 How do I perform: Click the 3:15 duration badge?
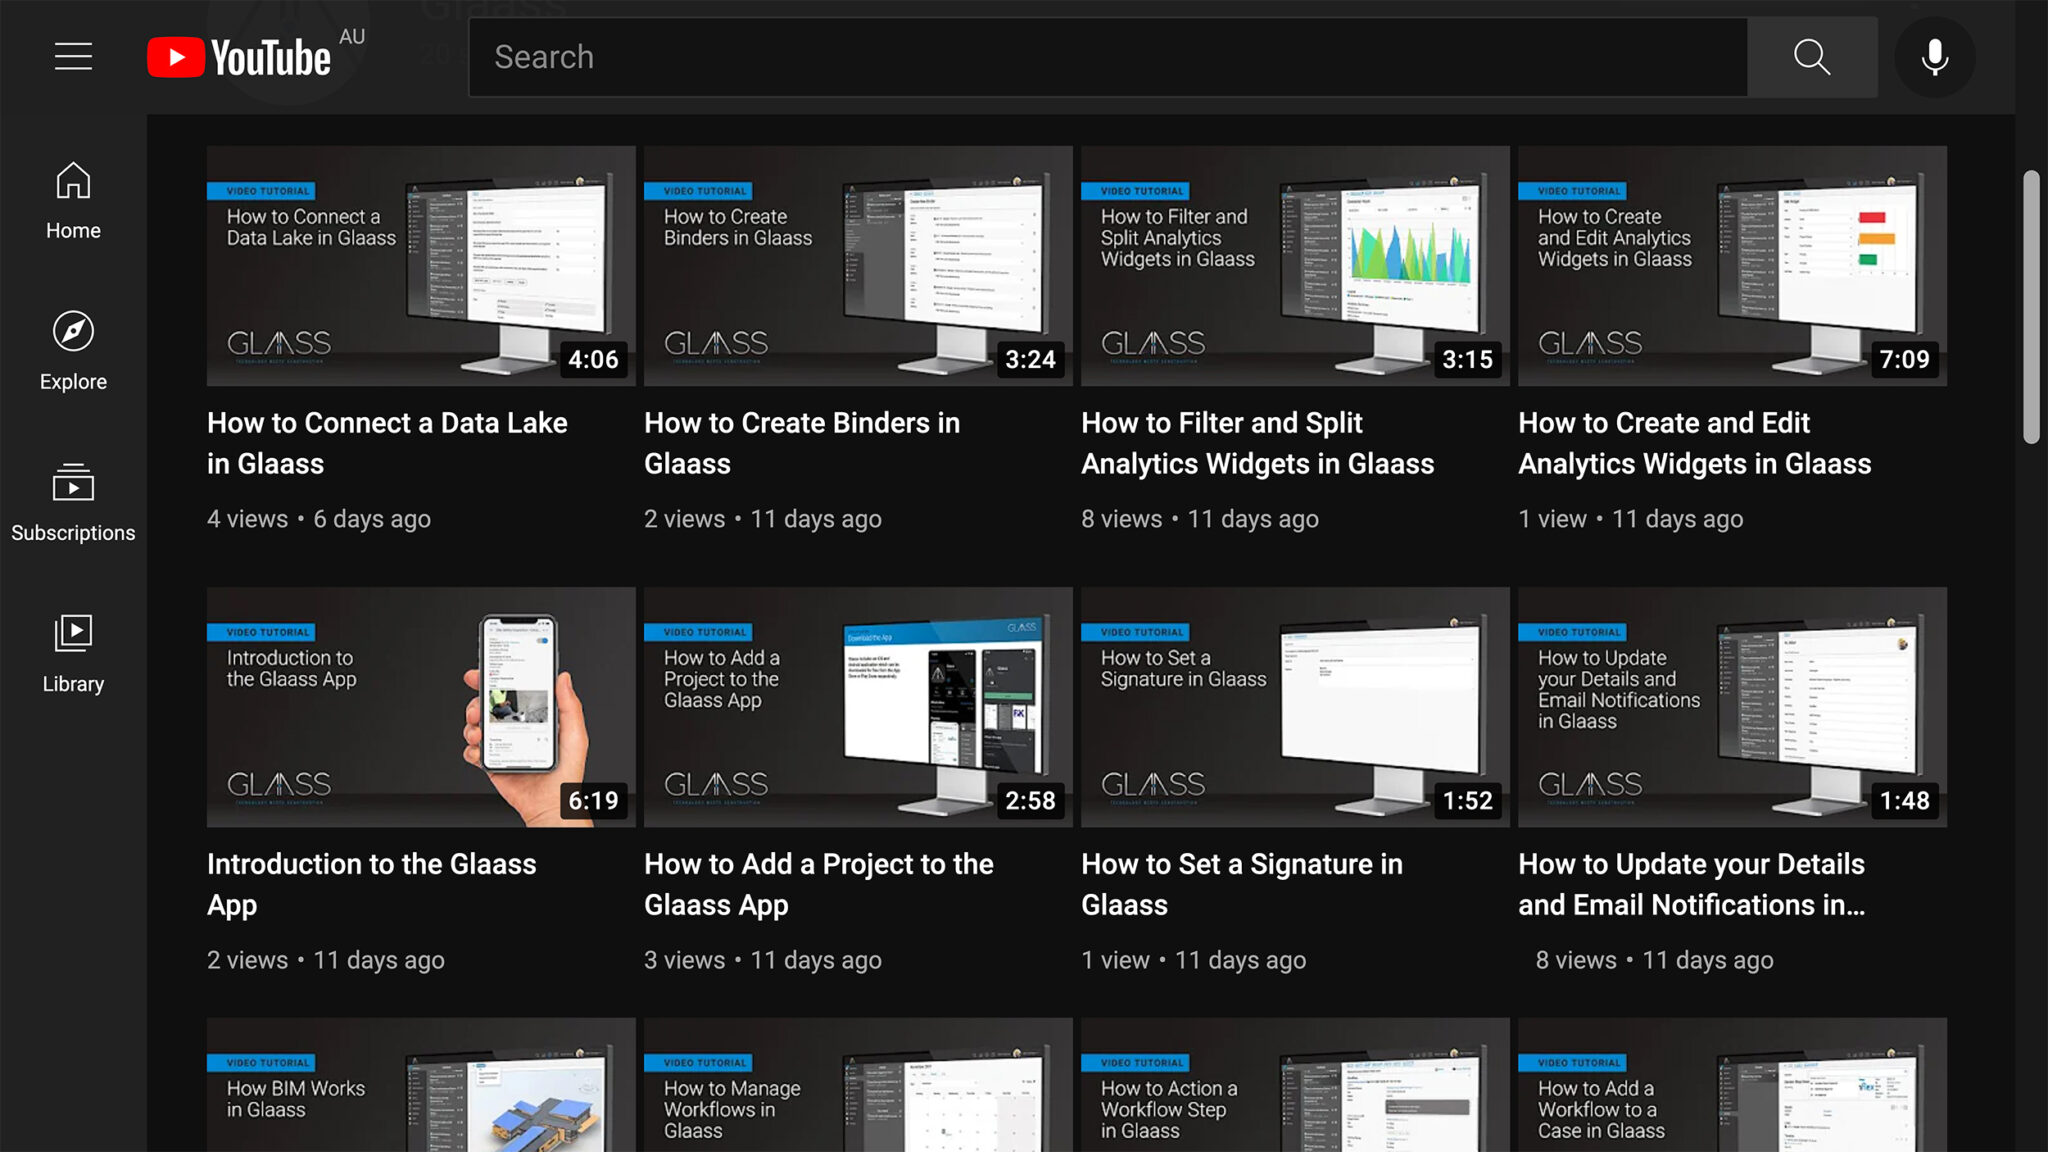click(1468, 360)
